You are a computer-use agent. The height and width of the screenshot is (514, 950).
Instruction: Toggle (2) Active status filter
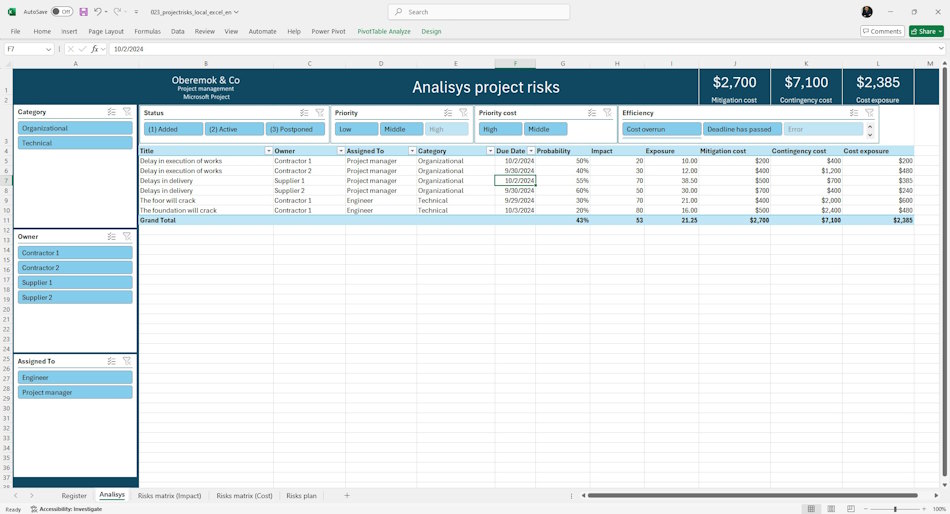[234, 129]
